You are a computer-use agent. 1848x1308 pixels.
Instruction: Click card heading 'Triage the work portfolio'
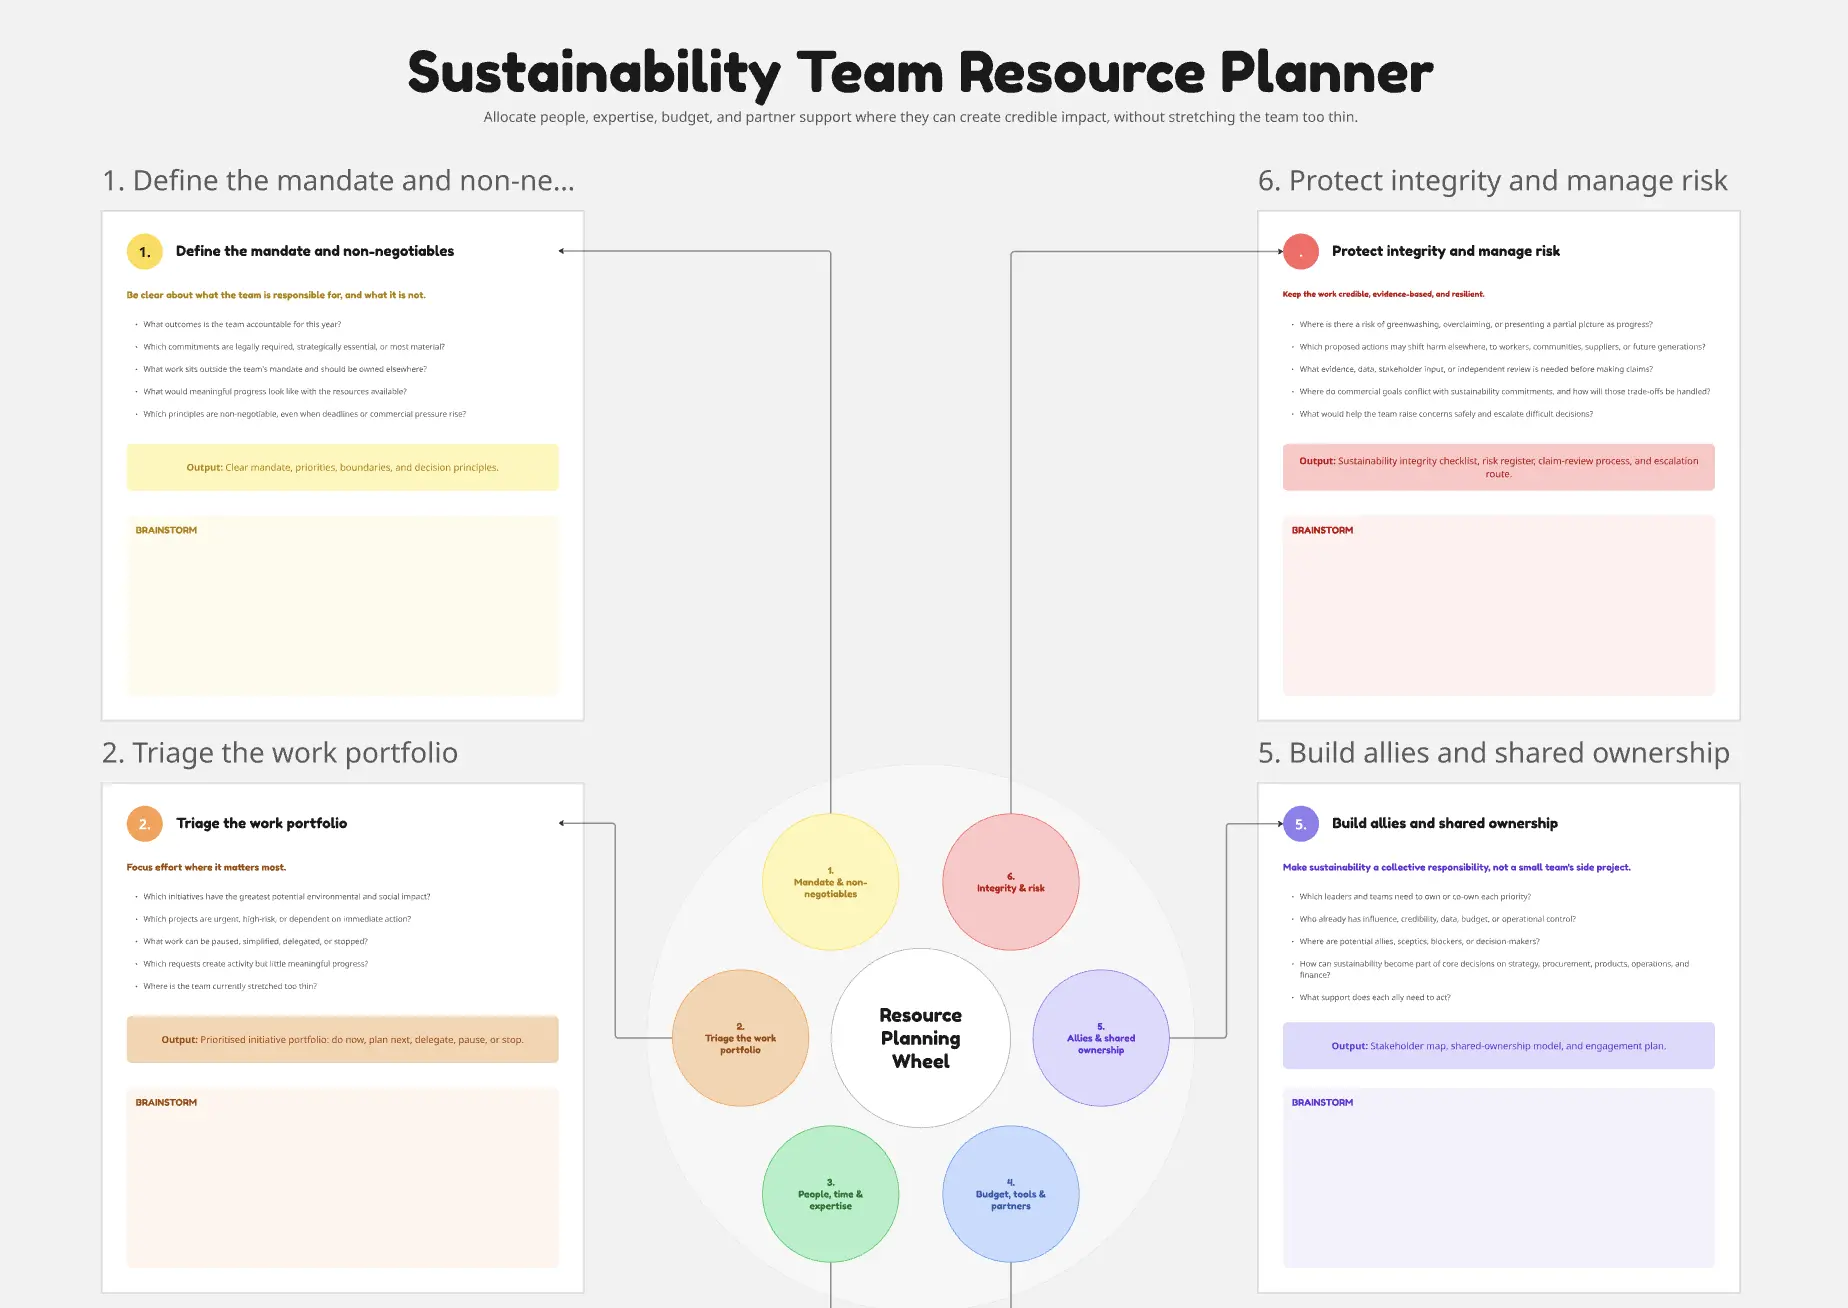point(262,823)
